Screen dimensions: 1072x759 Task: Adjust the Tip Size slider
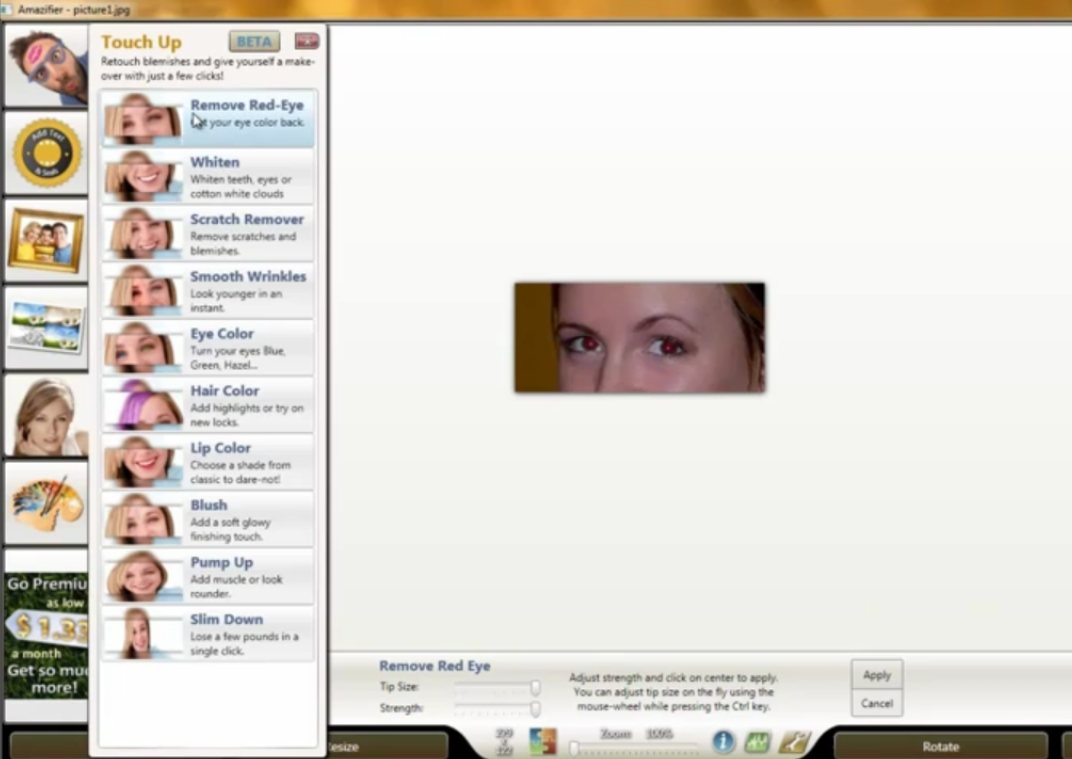pos(497,687)
